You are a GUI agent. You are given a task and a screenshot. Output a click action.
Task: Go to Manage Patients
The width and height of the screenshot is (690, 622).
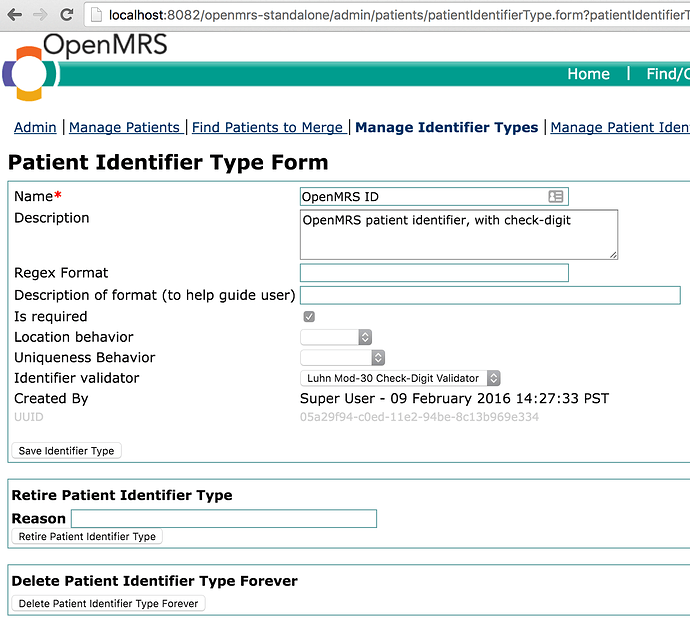click(x=125, y=127)
